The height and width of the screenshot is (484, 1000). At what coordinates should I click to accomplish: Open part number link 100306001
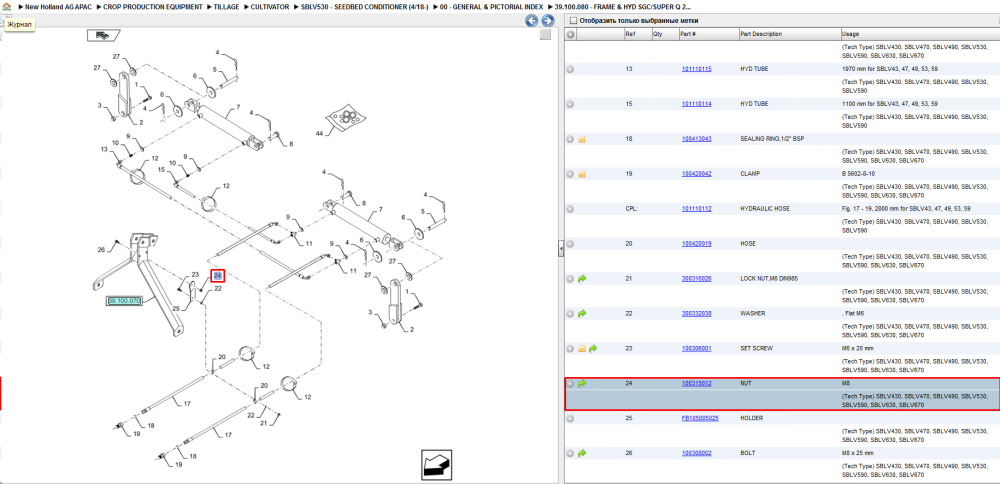696,349
